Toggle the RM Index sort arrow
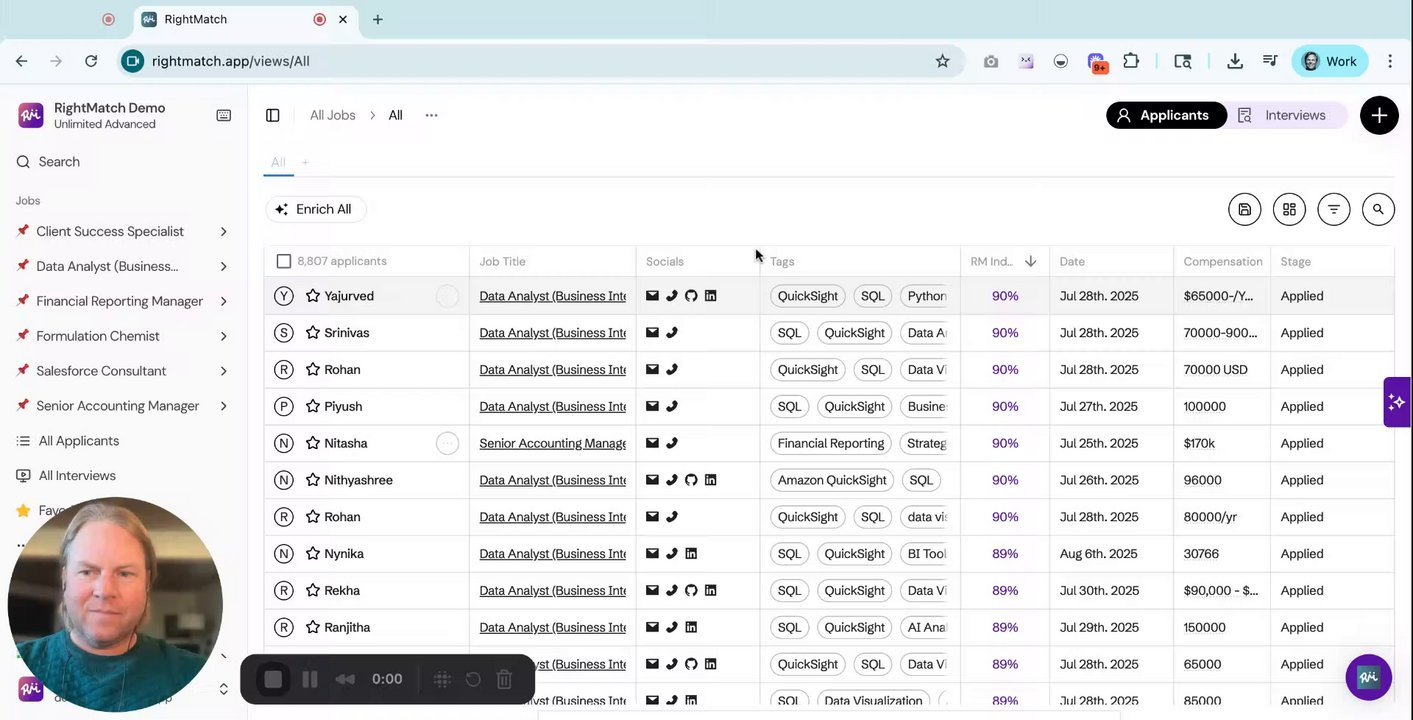Screen dimensions: 1413x720 (x=1030, y=261)
